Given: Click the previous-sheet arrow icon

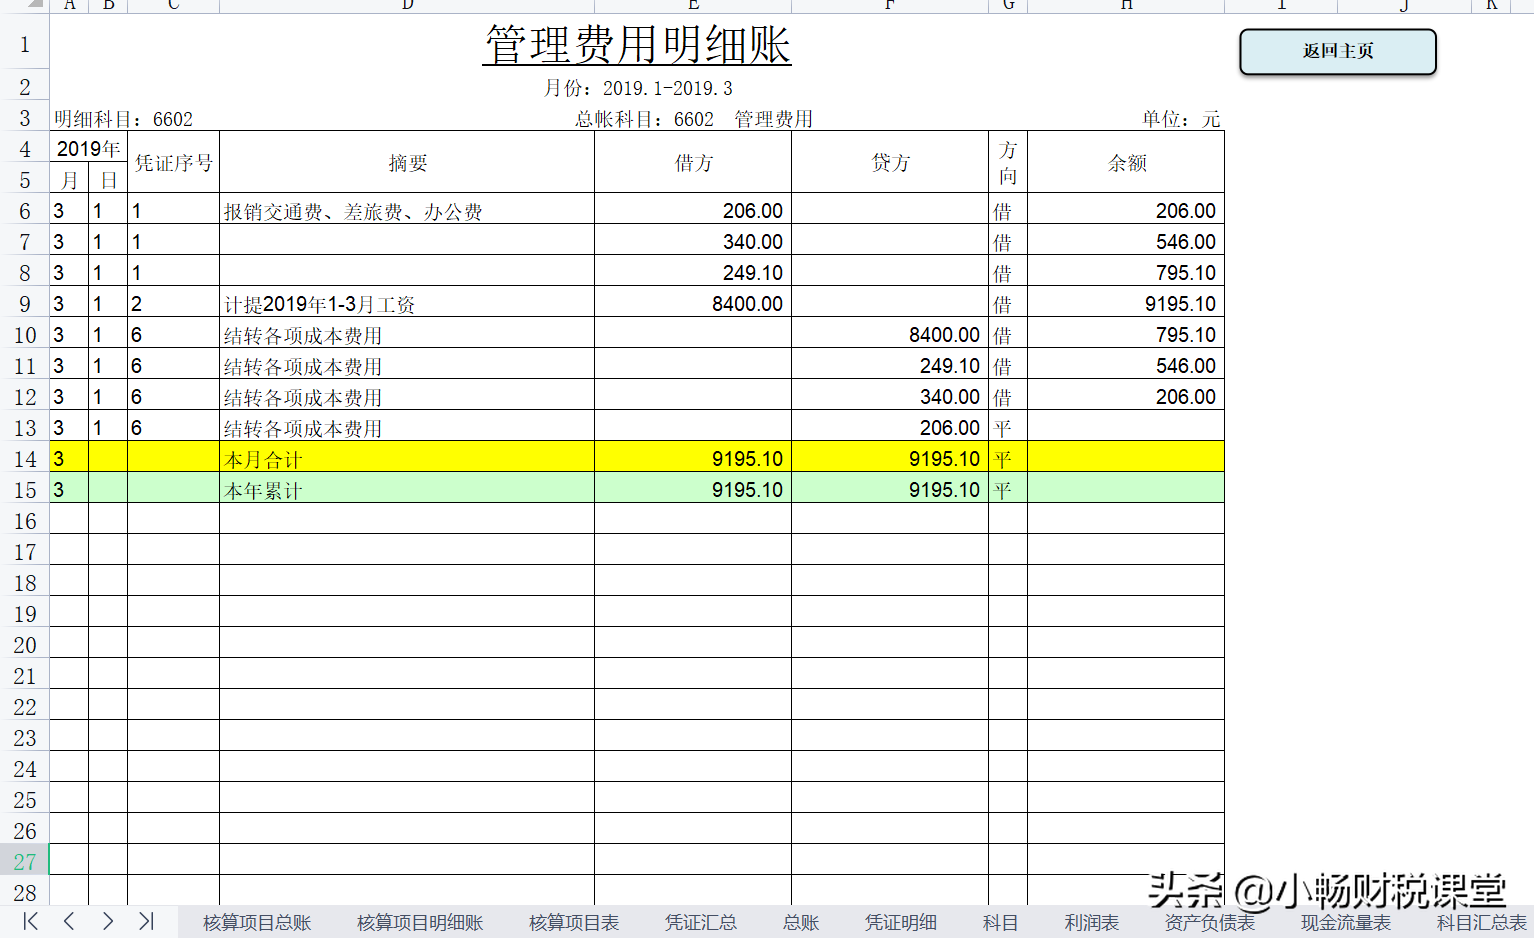Looking at the screenshot, I should (x=67, y=923).
